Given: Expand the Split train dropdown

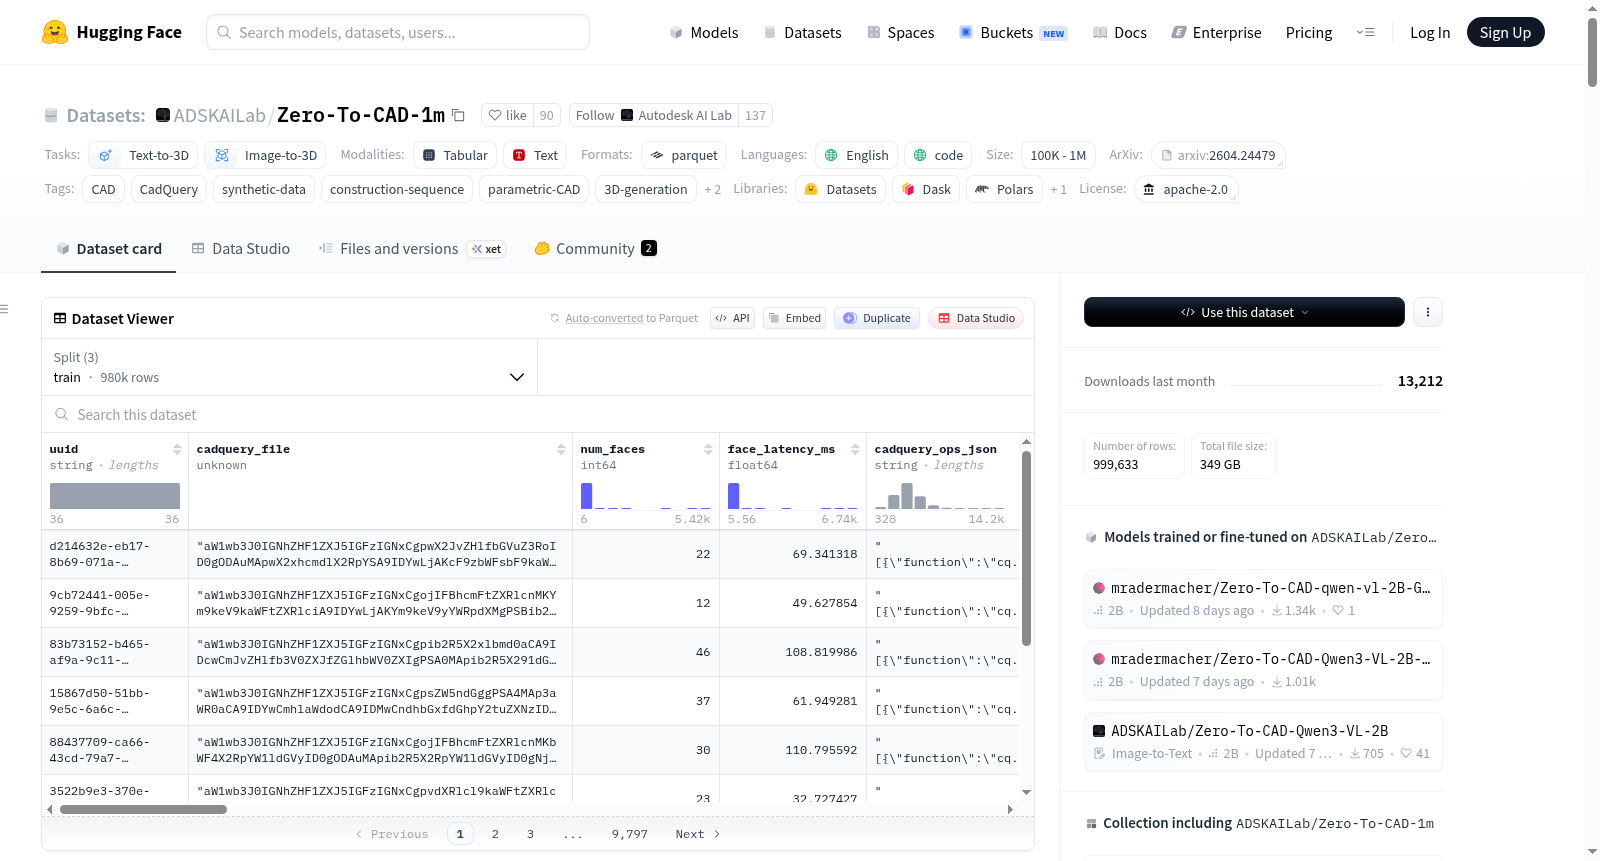Looking at the screenshot, I should (x=289, y=367).
